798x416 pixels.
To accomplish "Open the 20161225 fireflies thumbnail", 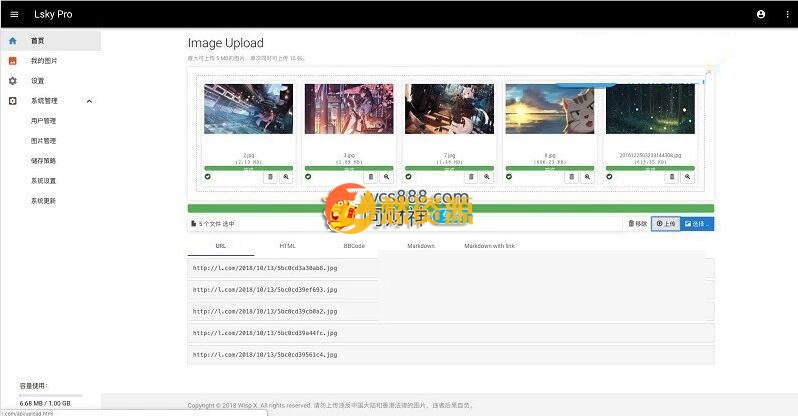I will coord(650,109).
